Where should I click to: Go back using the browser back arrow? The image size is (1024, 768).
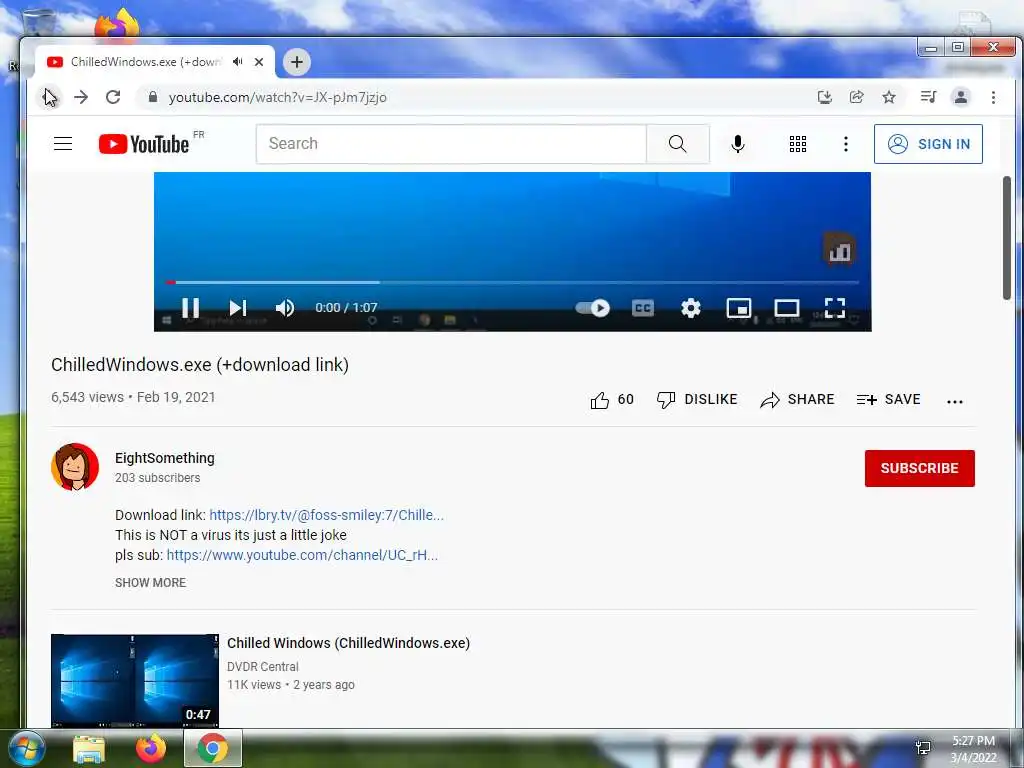click(50, 97)
